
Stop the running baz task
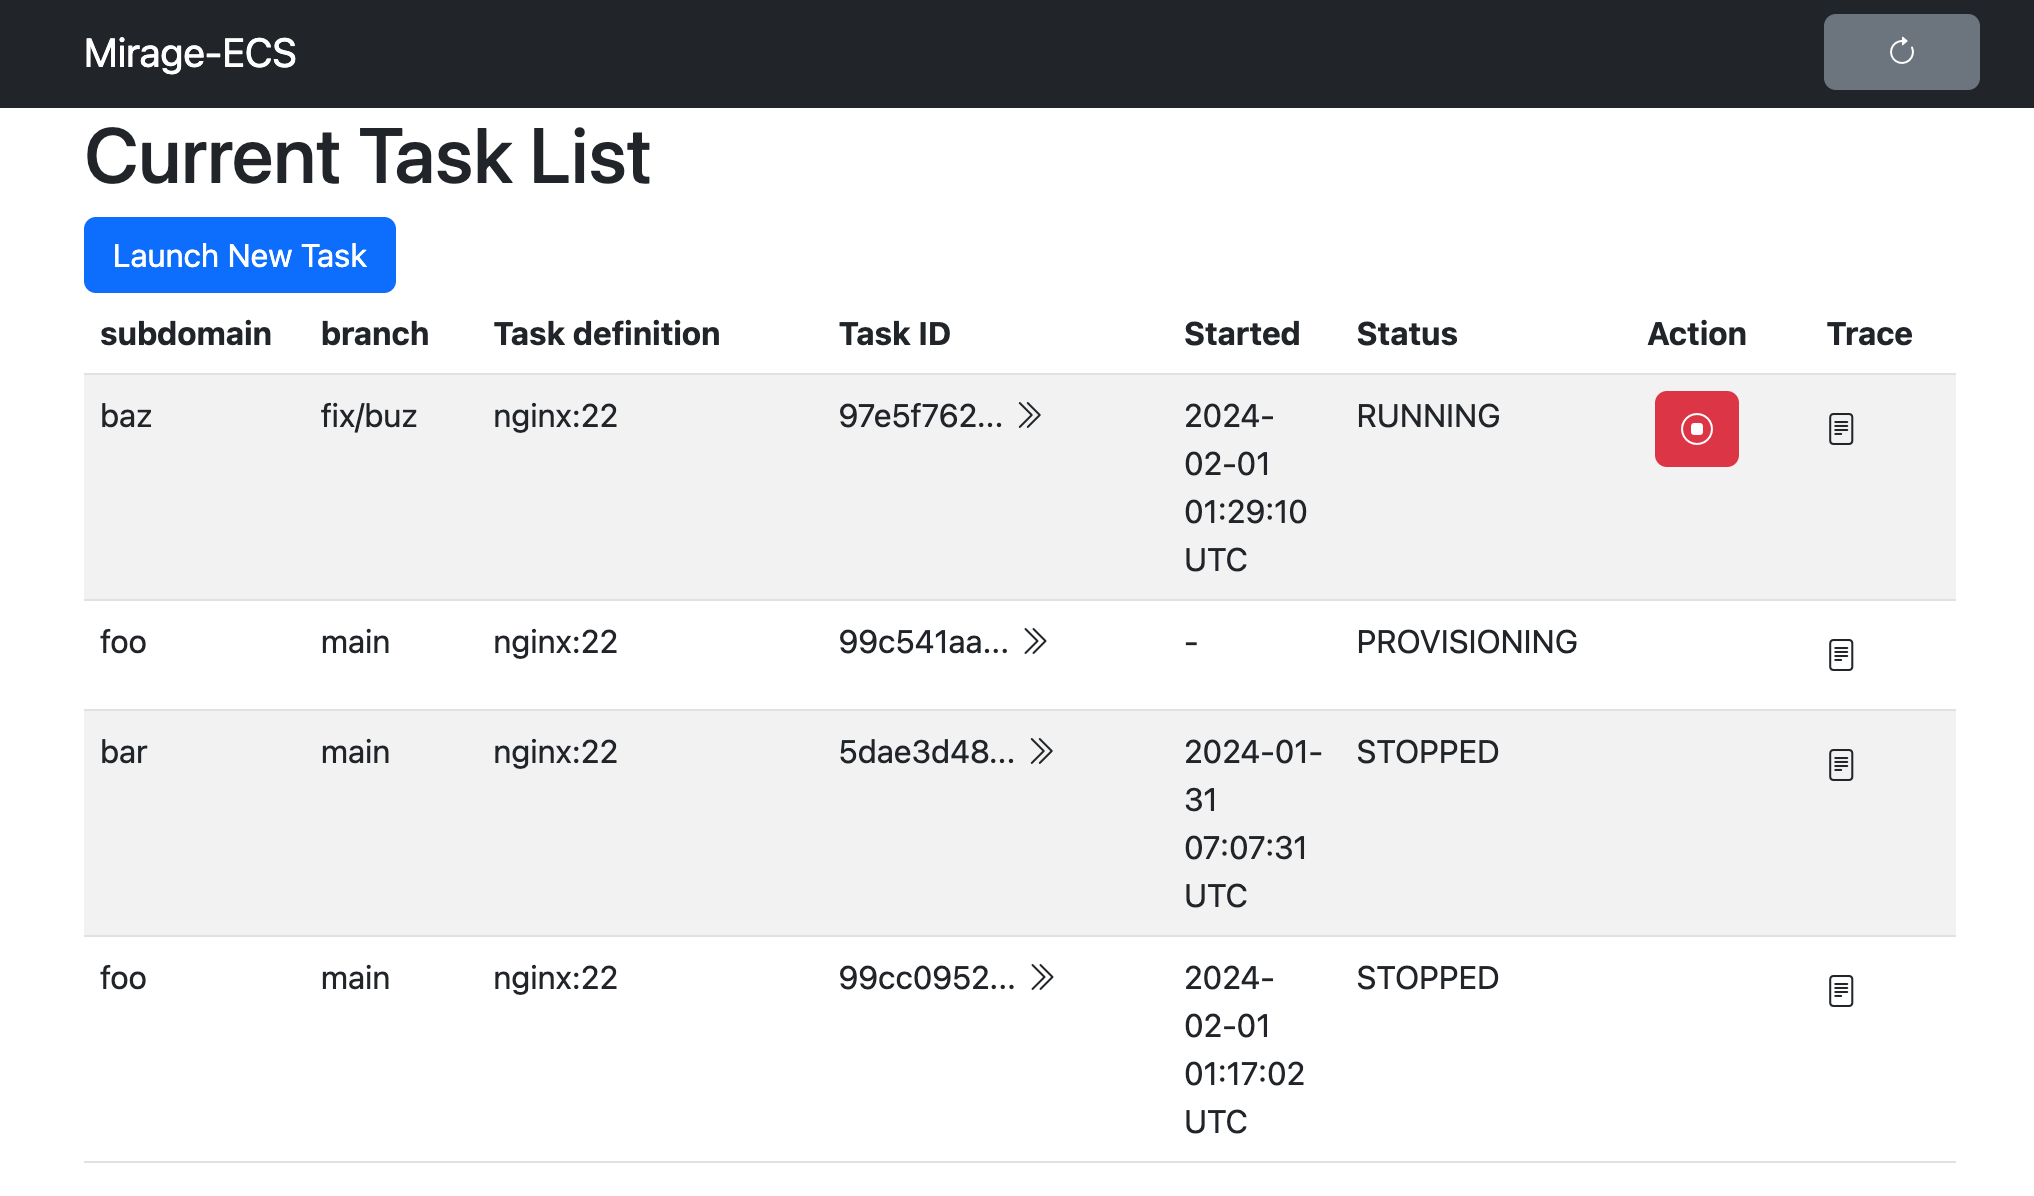(1696, 429)
